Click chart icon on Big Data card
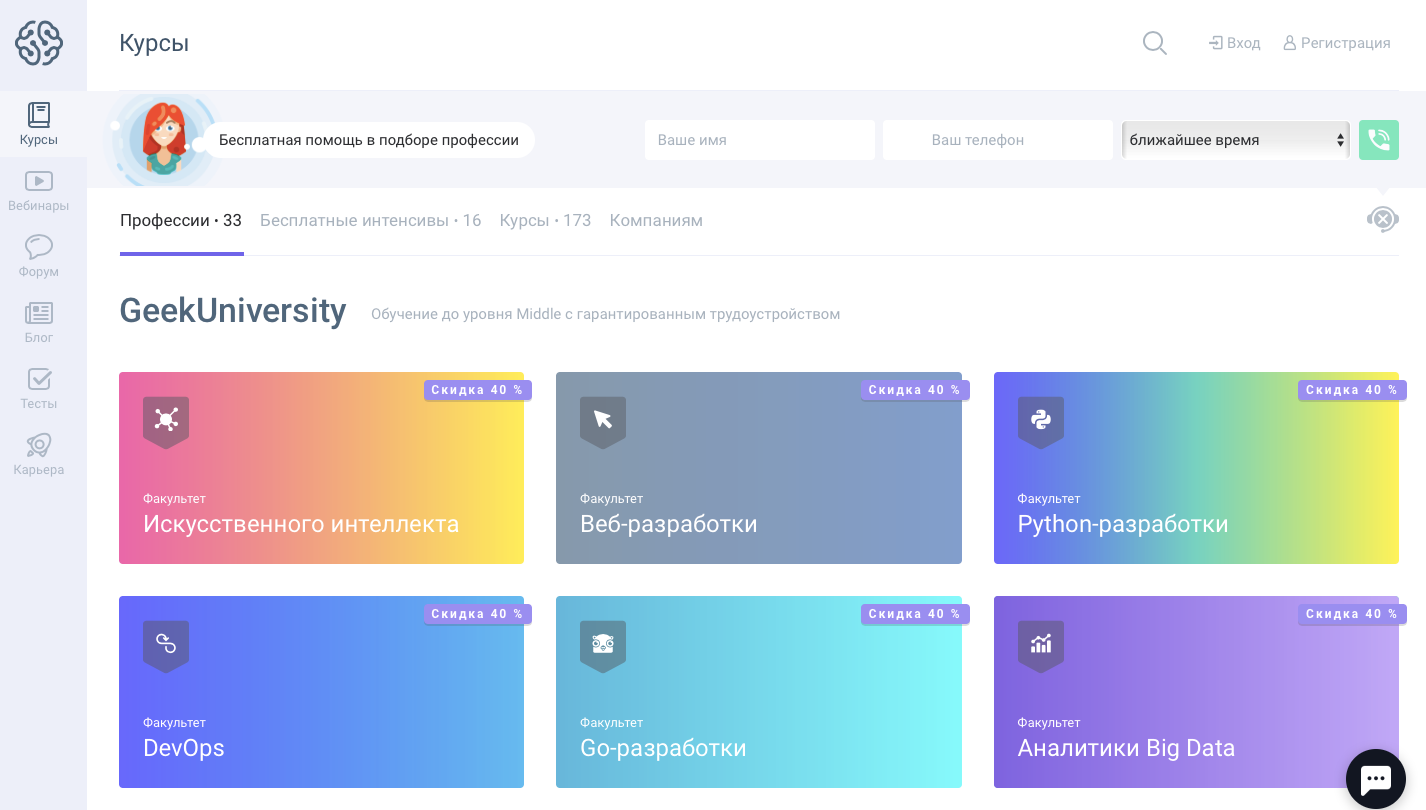The width and height of the screenshot is (1426, 810). pos(1041,645)
